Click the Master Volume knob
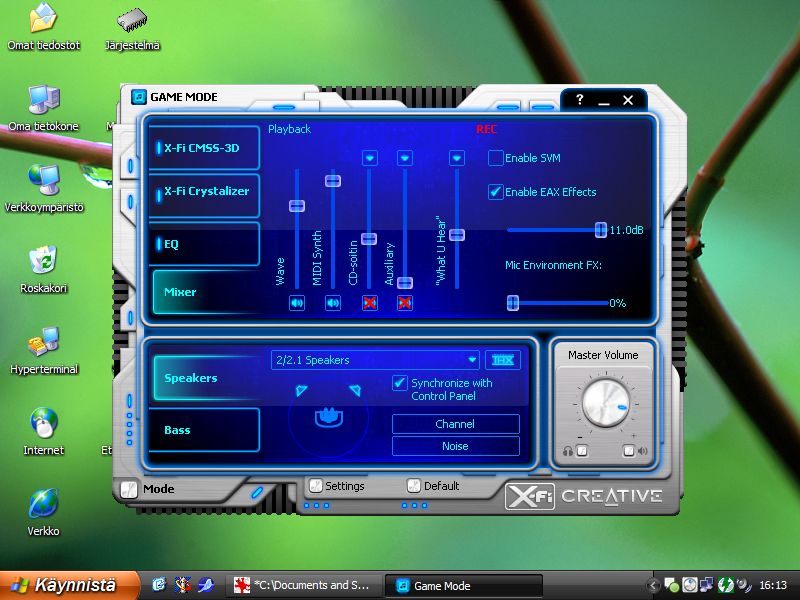The width and height of the screenshot is (800, 600). [602, 402]
